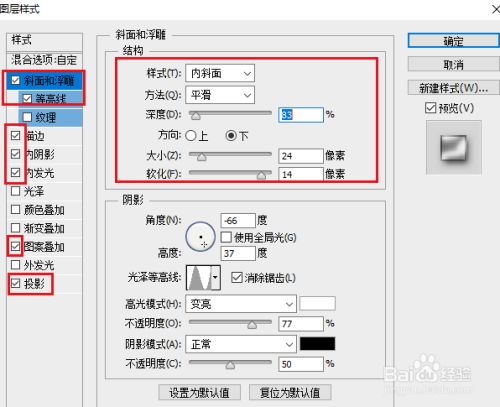Open the black shadow color swatch
Image resolution: width=500 pixels, height=407 pixels.
(317, 344)
